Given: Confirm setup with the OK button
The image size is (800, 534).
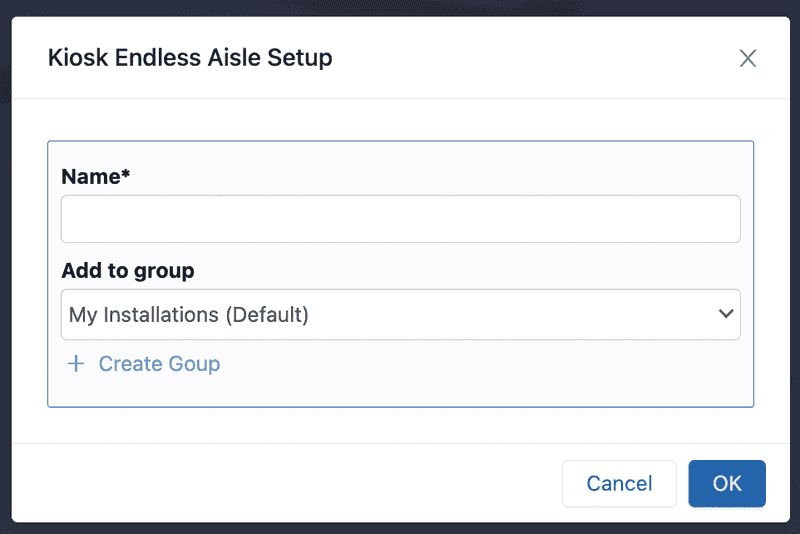Looking at the screenshot, I should click(727, 484).
